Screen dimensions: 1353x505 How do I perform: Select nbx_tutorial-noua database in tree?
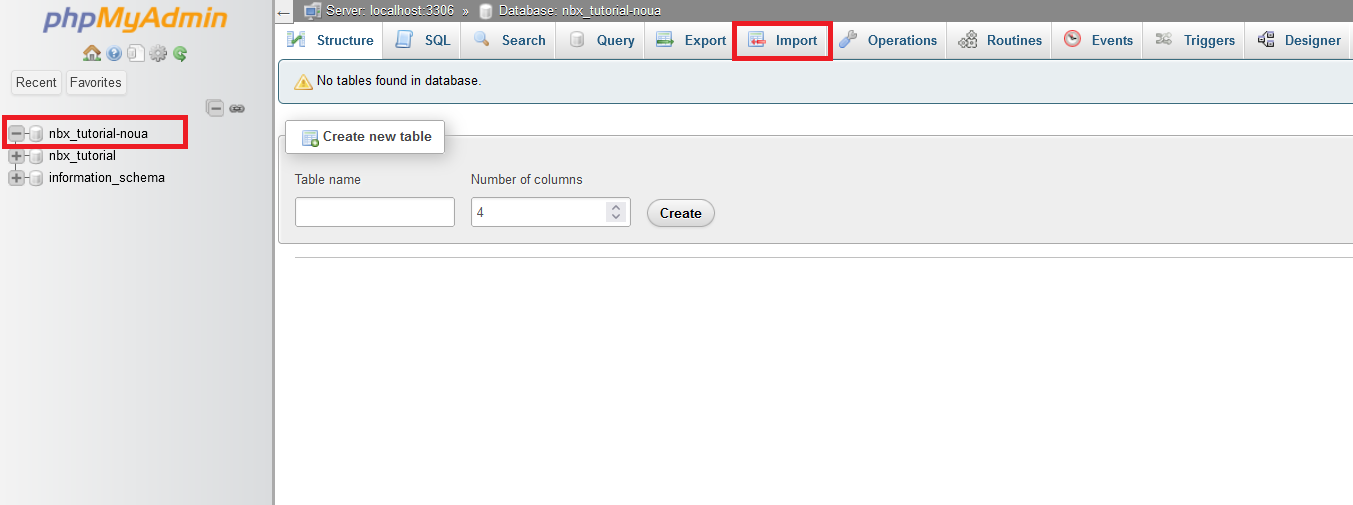98,134
